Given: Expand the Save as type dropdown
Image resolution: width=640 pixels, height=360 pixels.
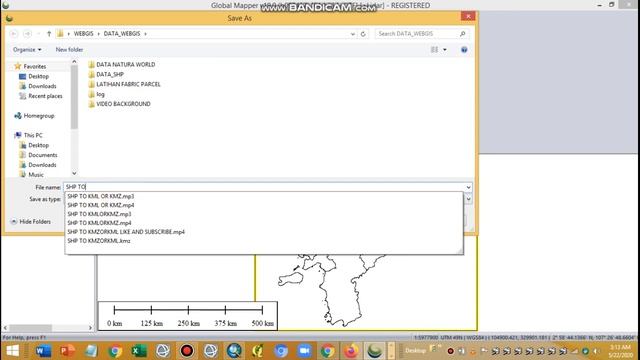Looking at the screenshot, I should tap(468, 199).
